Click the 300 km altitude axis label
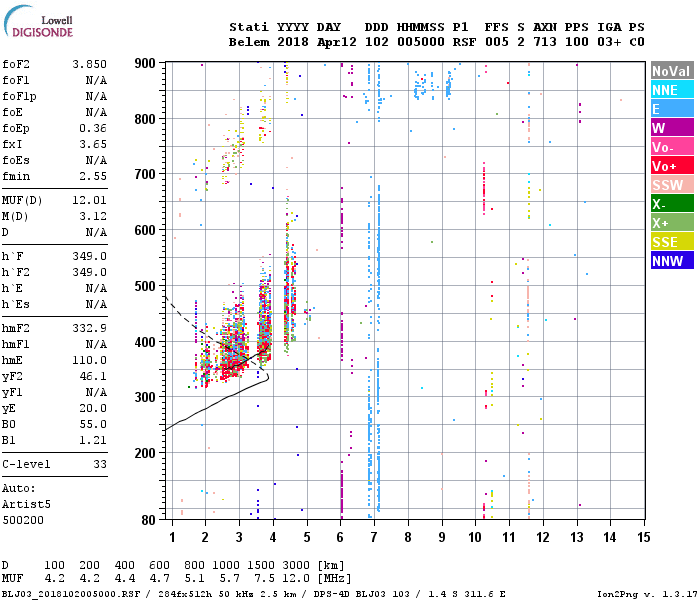Image resolution: width=700 pixels, height=600 pixels. 145,397
